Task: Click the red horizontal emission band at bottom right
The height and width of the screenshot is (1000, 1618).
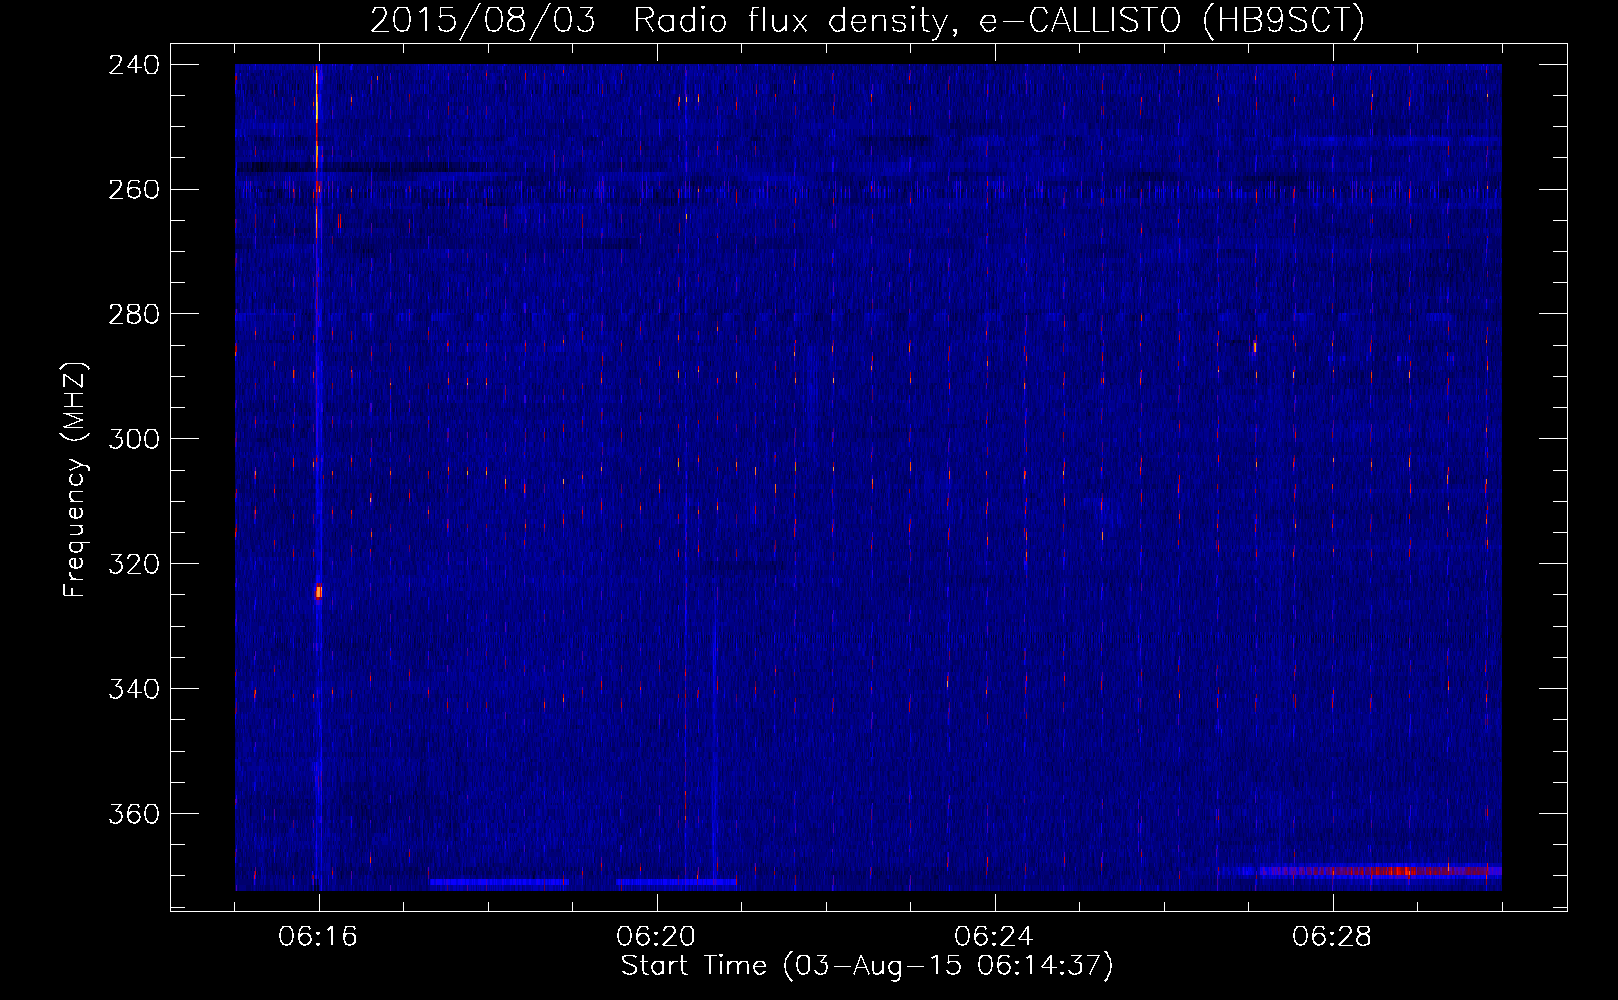Action: (x=1380, y=871)
